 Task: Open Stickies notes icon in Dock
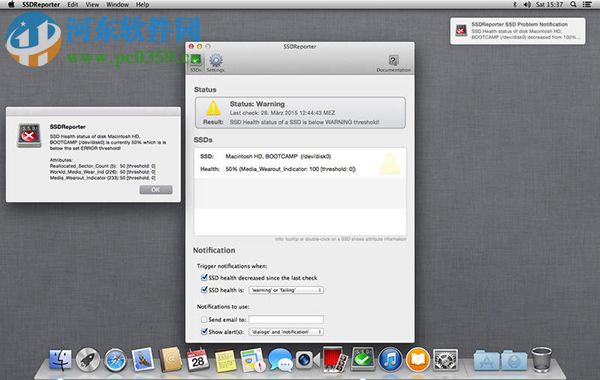225,360
